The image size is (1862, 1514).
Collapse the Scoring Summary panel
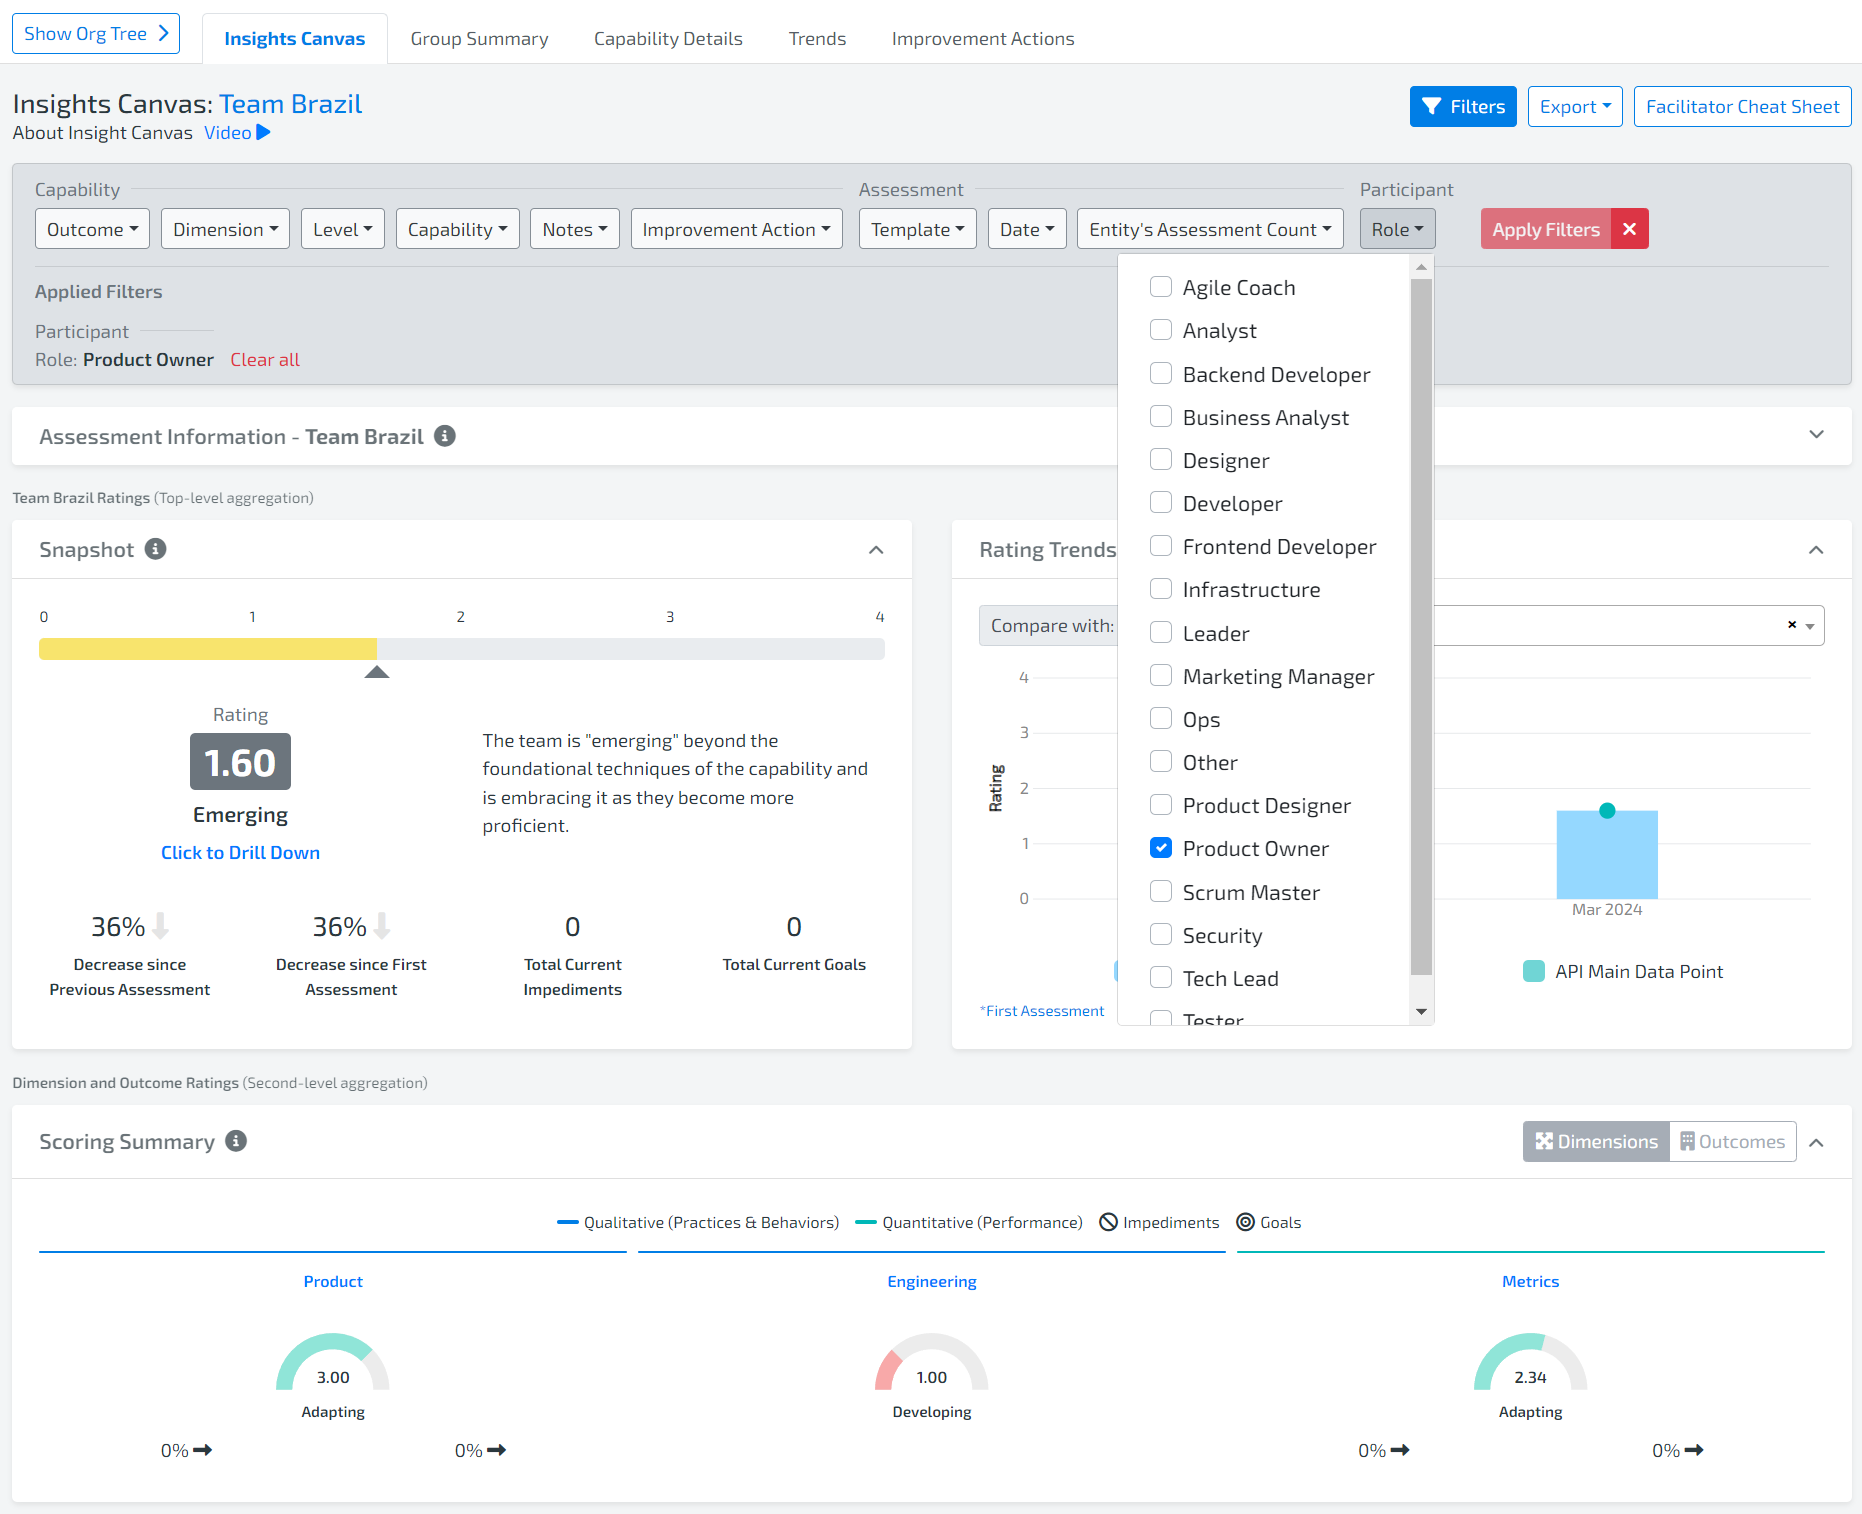1817,1142
